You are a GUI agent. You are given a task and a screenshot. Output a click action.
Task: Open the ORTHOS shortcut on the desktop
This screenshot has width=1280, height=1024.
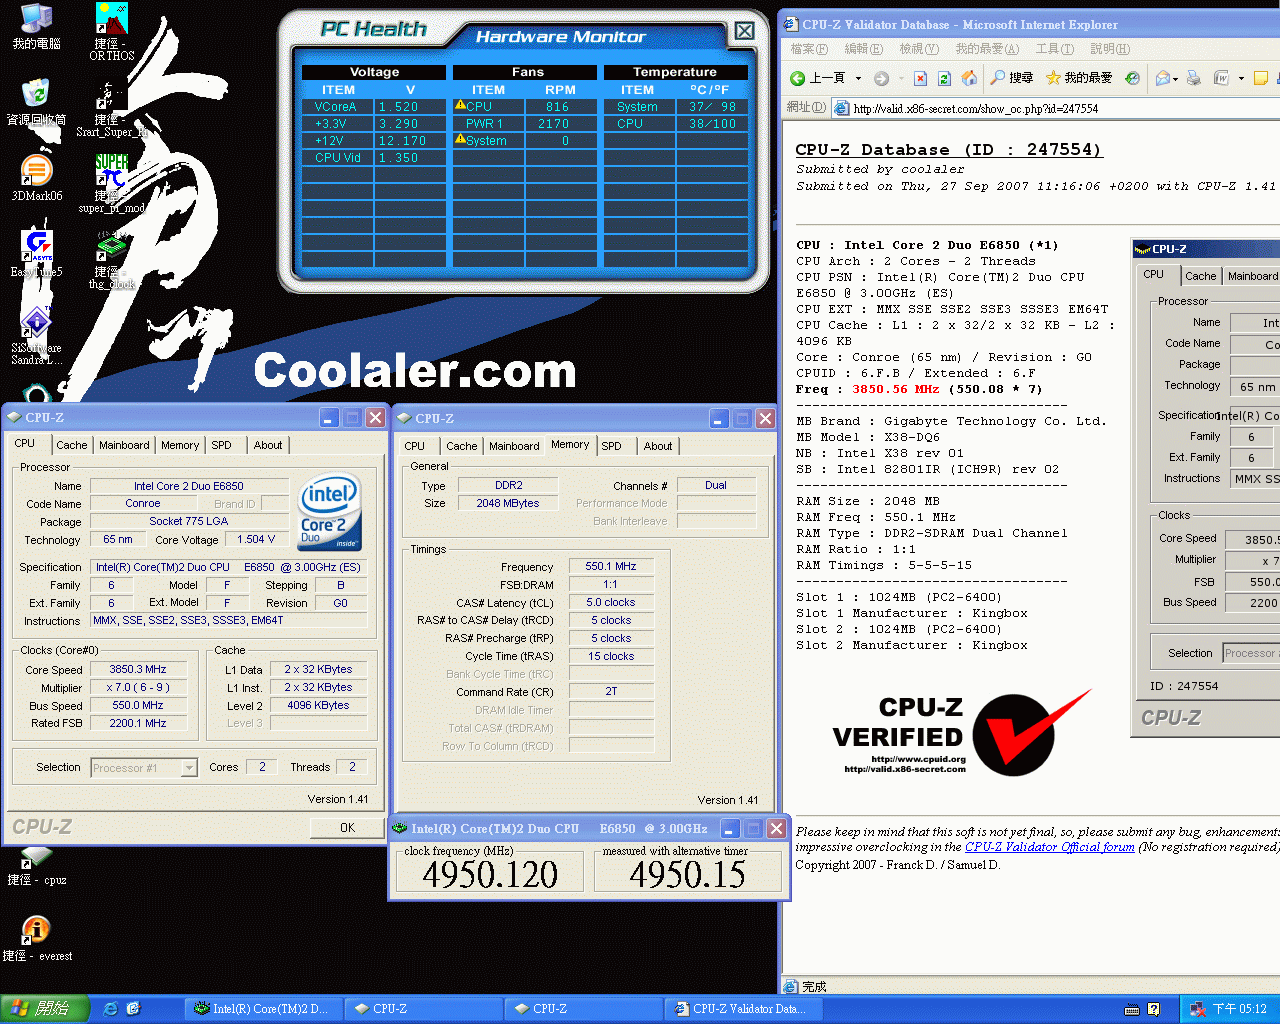click(112, 31)
